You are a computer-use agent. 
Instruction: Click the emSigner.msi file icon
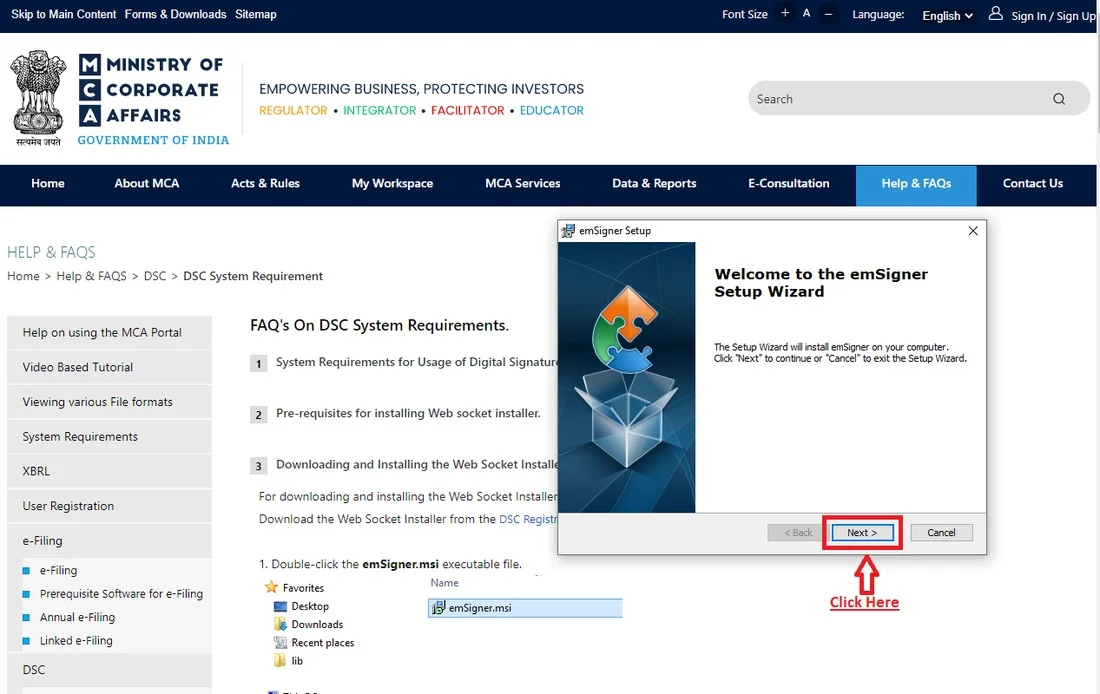point(438,608)
